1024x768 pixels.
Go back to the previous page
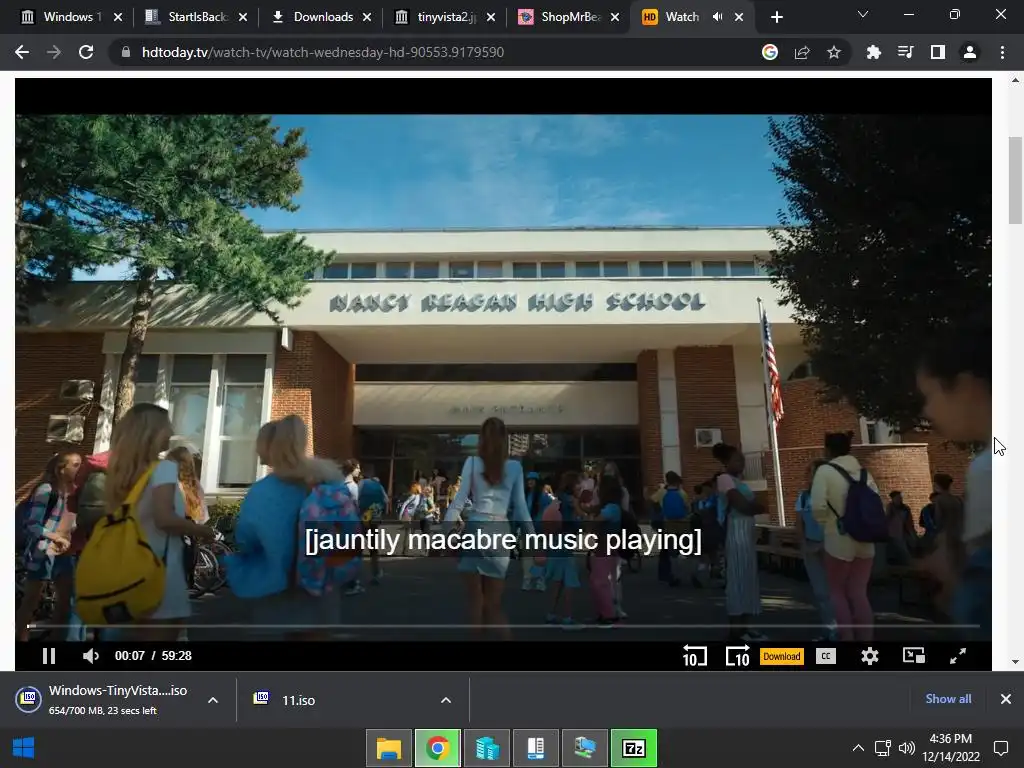click(x=22, y=52)
